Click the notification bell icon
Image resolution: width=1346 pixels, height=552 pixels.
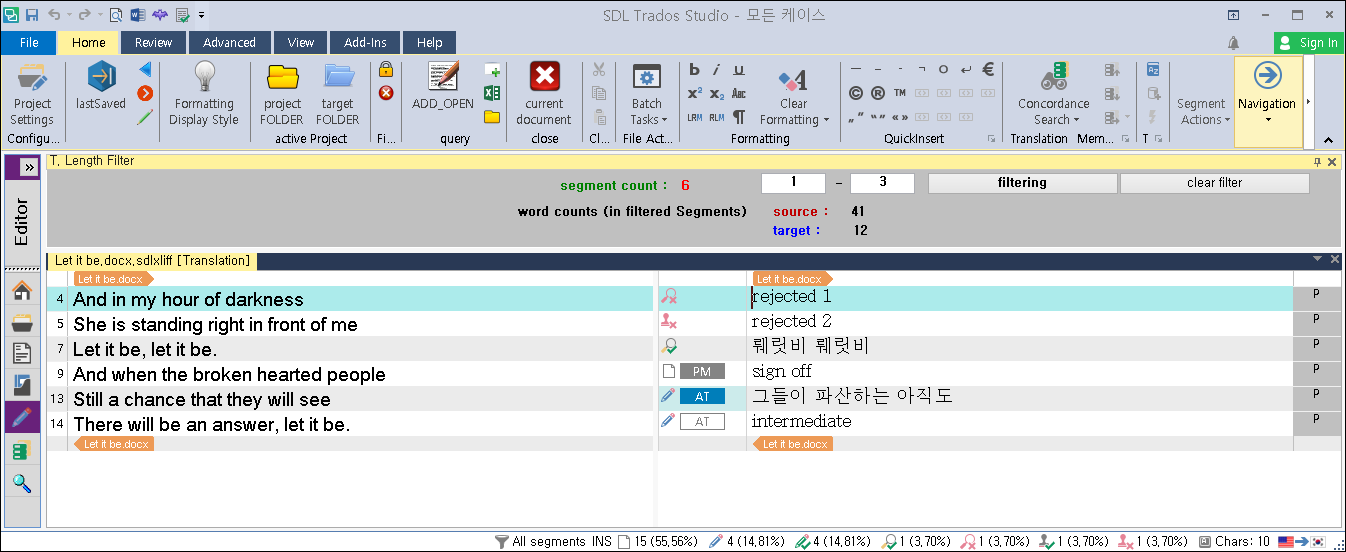click(1233, 43)
